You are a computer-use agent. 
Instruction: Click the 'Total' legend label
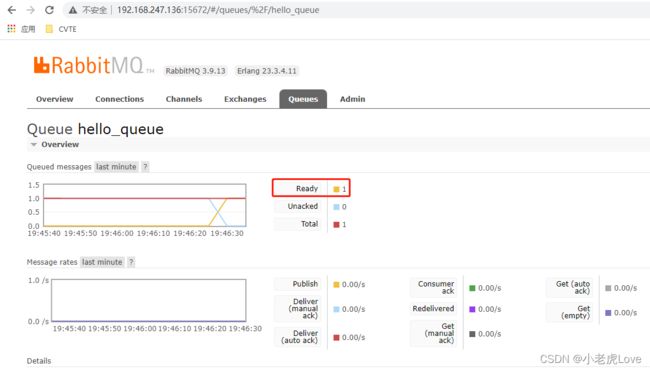click(309, 224)
